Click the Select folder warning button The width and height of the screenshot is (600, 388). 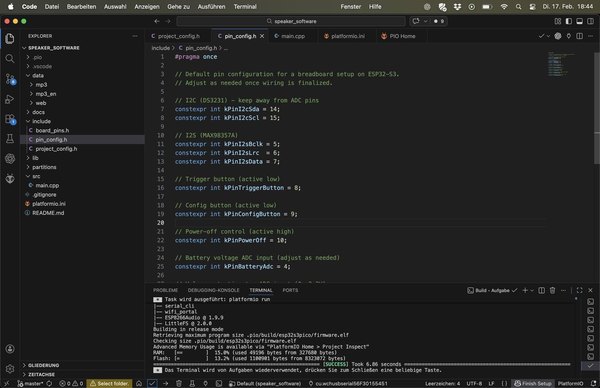click(109, 383)
